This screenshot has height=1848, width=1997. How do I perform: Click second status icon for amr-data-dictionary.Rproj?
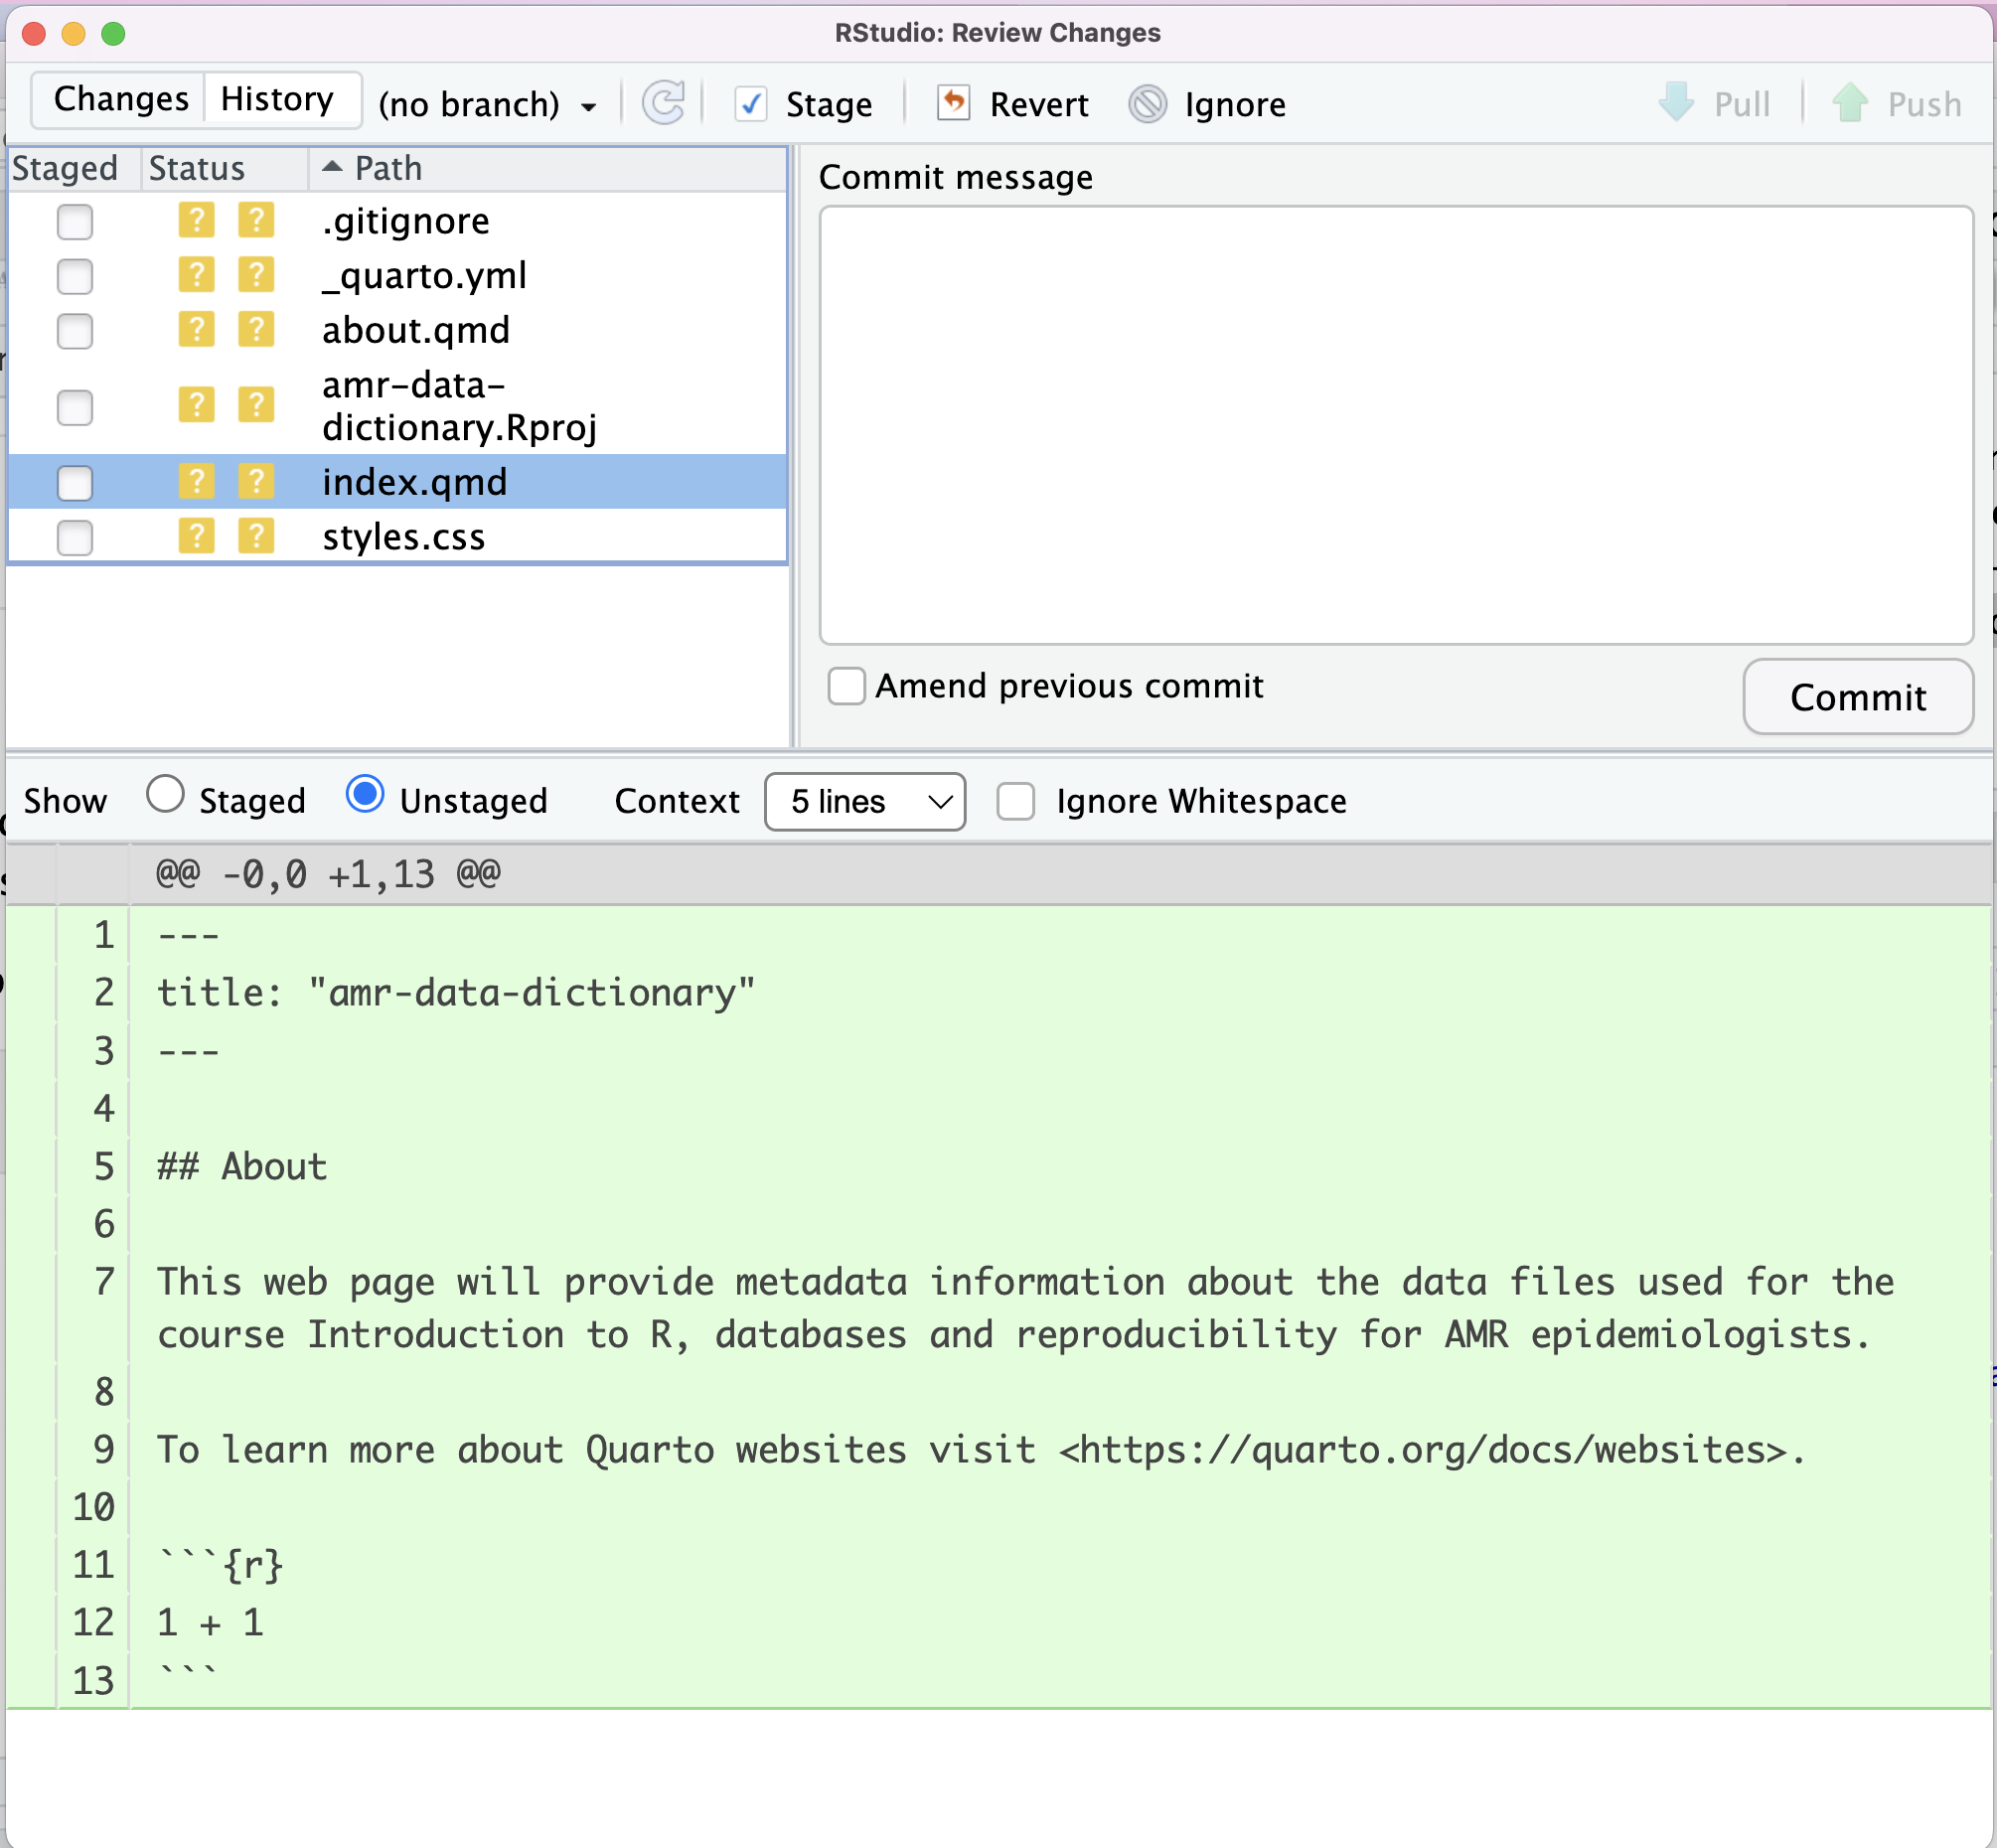pos(256,405)
